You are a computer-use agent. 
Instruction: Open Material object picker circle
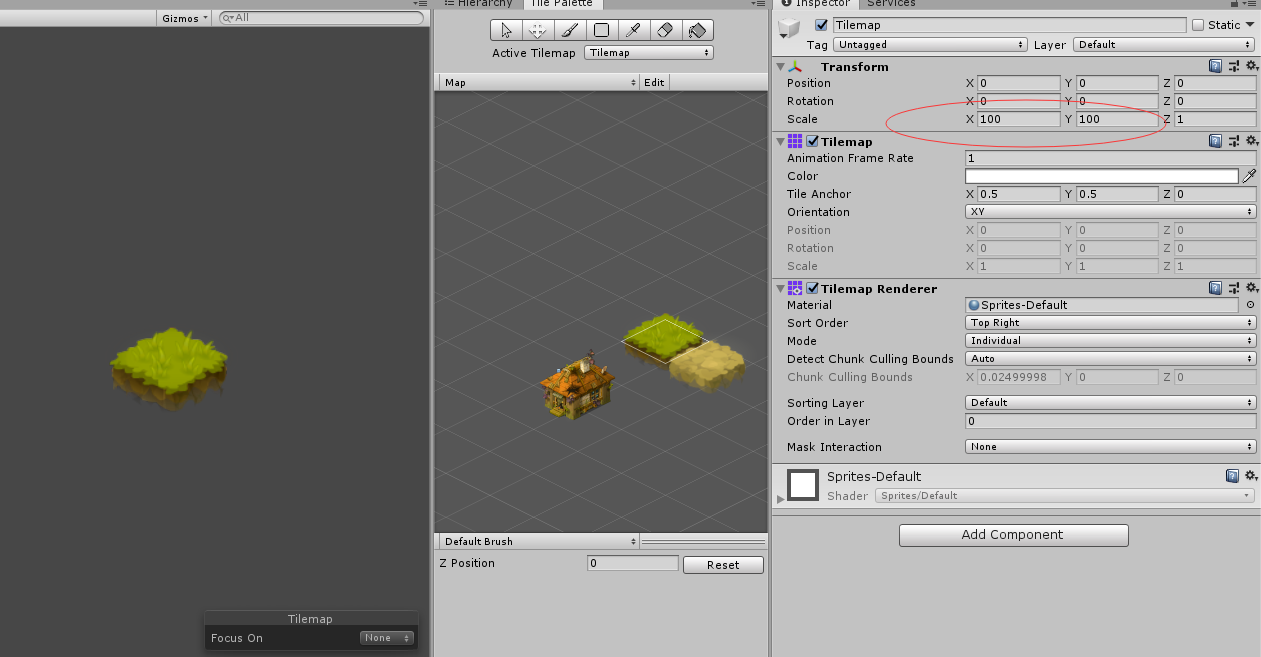point(1250,305)
